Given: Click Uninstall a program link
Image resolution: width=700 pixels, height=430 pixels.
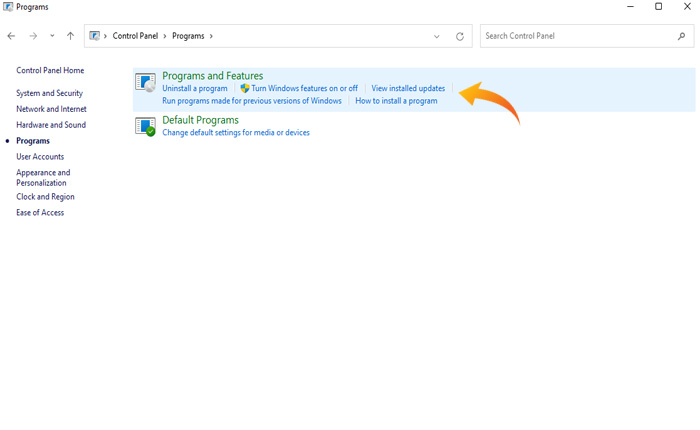Looking at the screenshot, I should pos(195,89).
